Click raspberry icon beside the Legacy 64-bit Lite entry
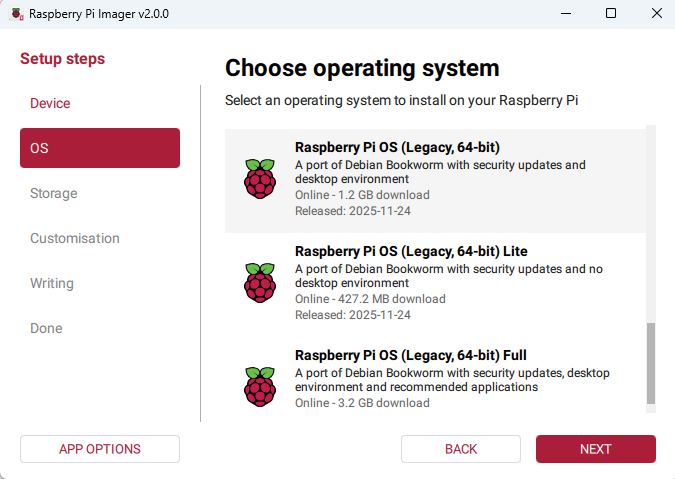 (260, 283)
